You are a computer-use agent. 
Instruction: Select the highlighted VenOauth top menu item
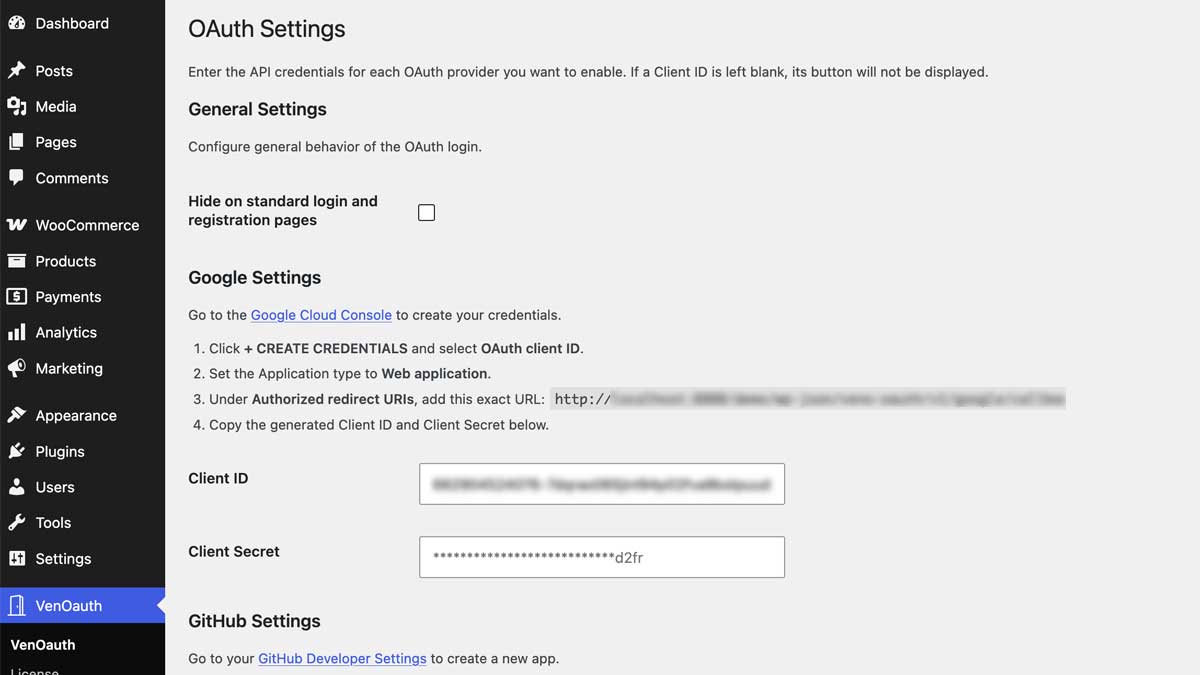pyautogui.click(x=82, y=606)
